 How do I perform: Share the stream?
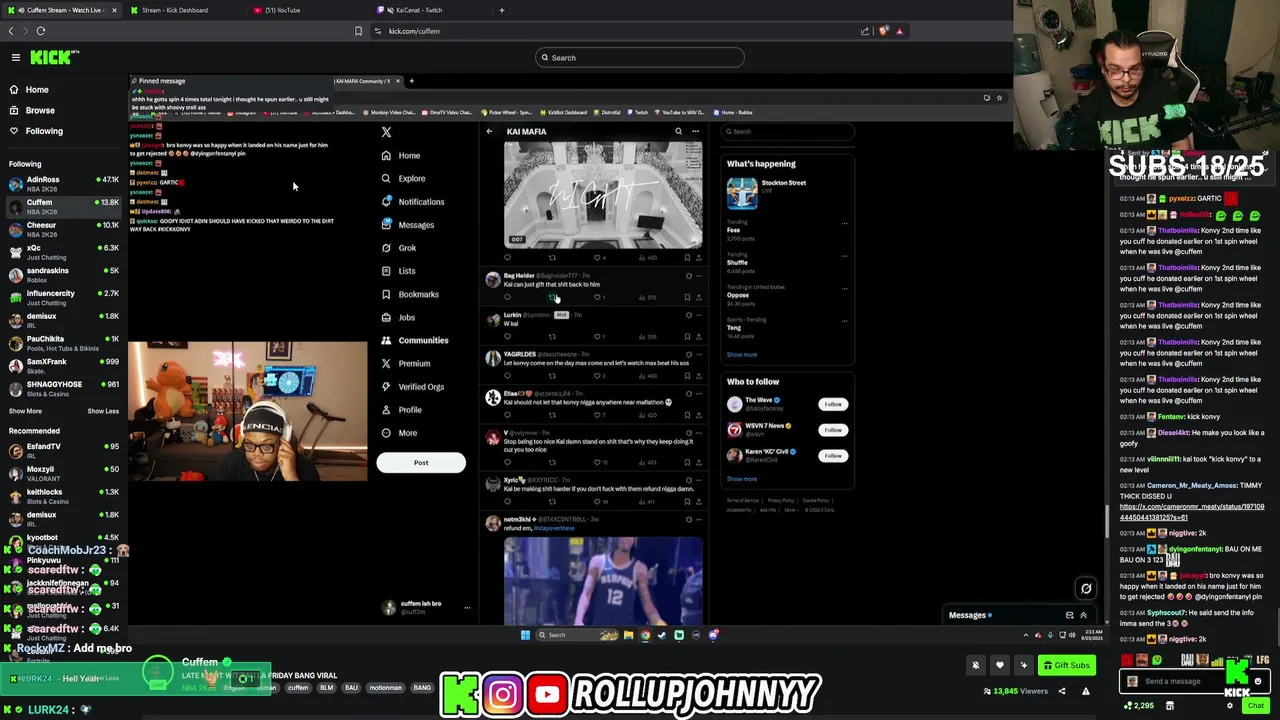[x=1062, y=691]
